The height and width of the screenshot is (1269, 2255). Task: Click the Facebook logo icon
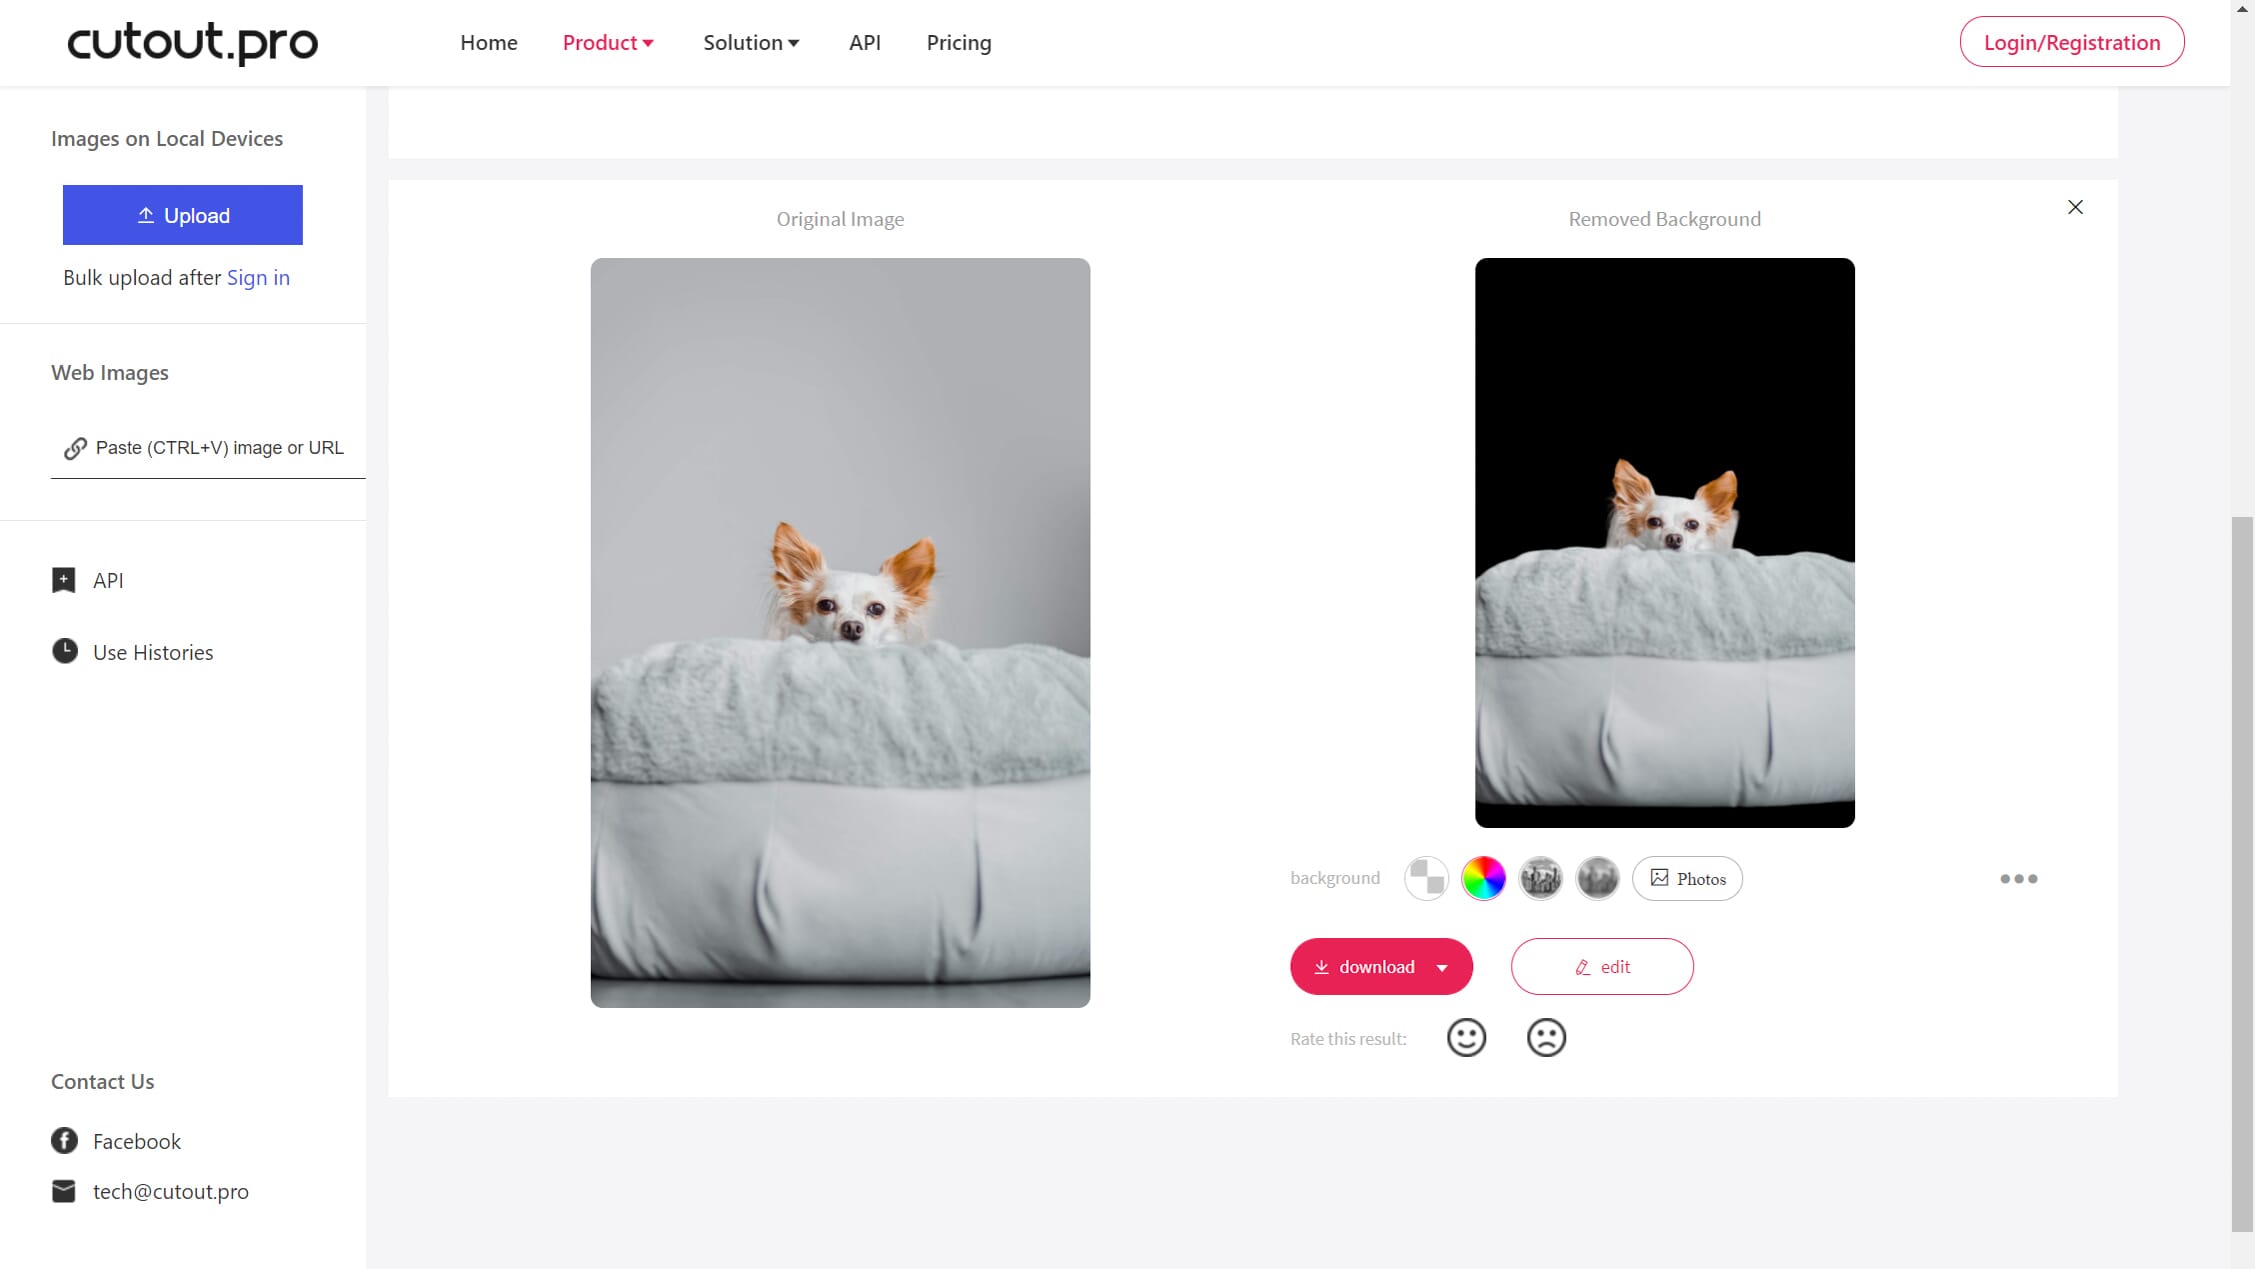click(x=64, y=1140)
